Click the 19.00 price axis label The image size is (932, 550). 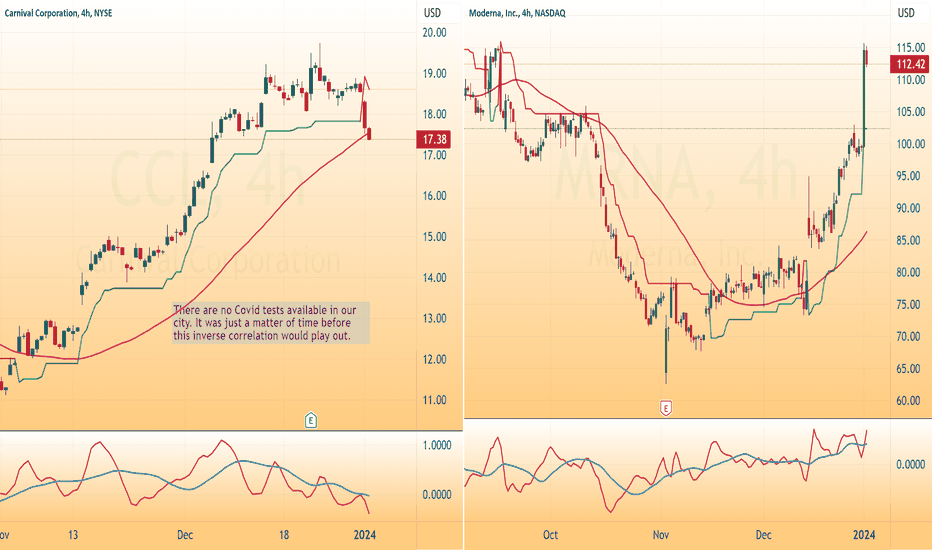[434, 74]
